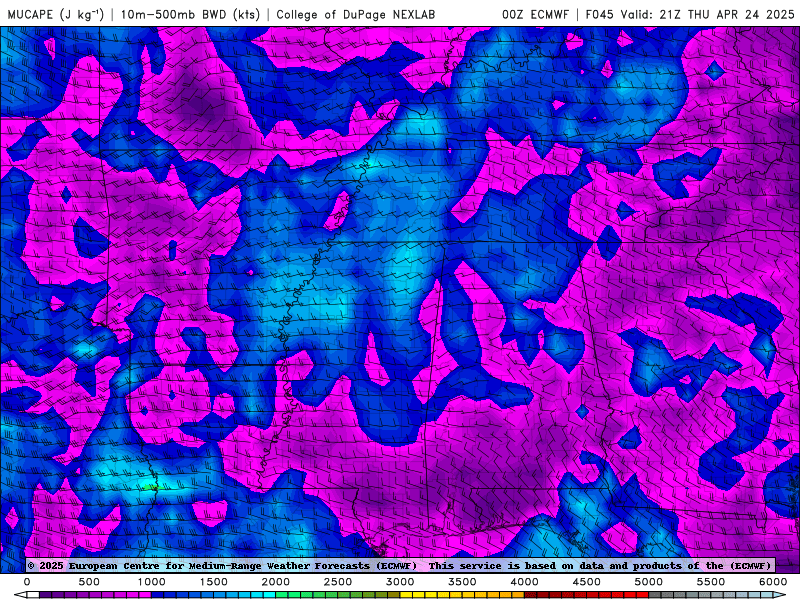Click the "4000" color scale label
This screenshot has height=600, width=800.
tap(524, 582)
